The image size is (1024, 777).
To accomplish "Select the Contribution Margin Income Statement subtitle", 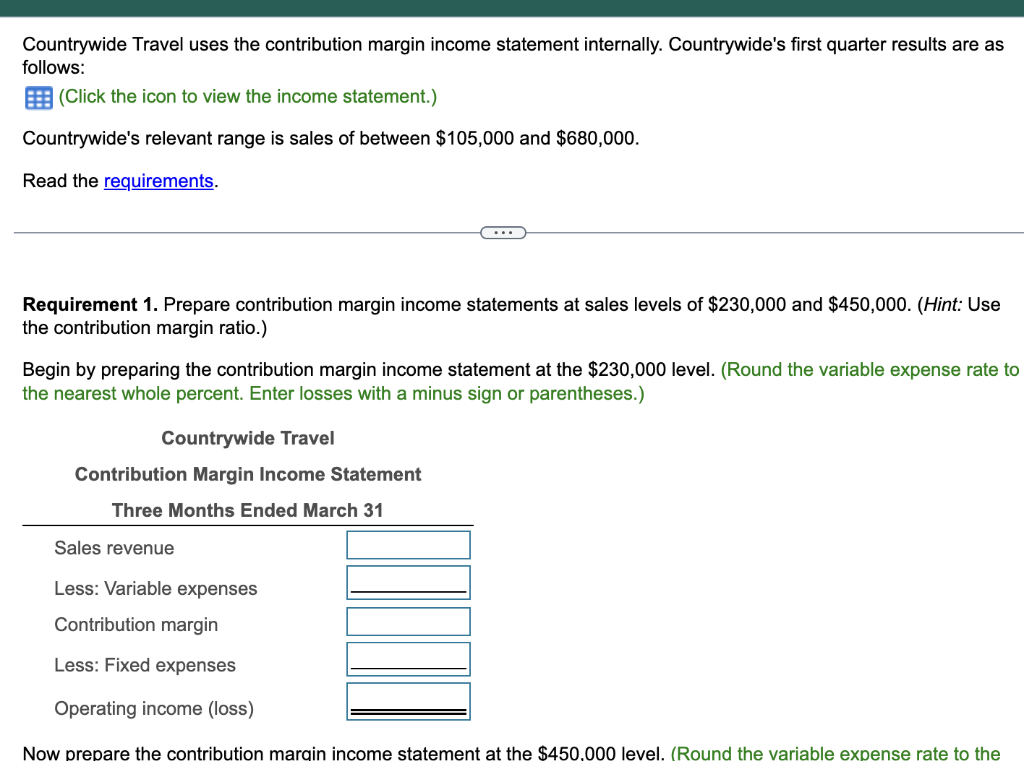I will click(248, 474).
